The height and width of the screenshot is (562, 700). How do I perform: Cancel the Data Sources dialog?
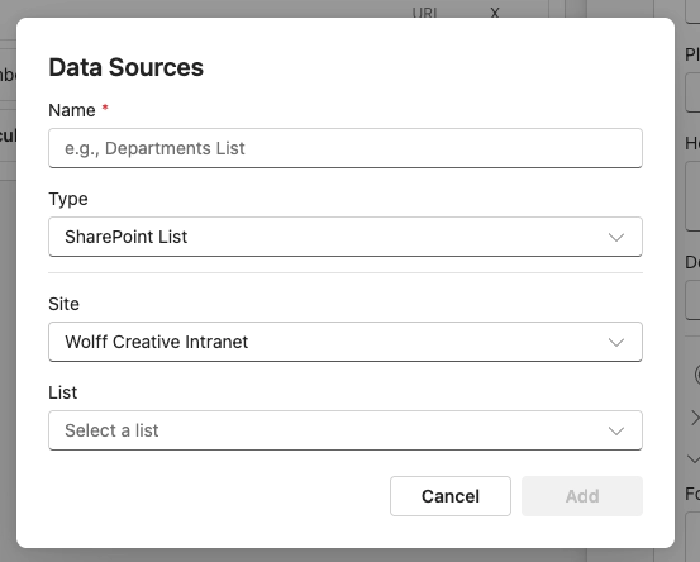tap(450, 496)
